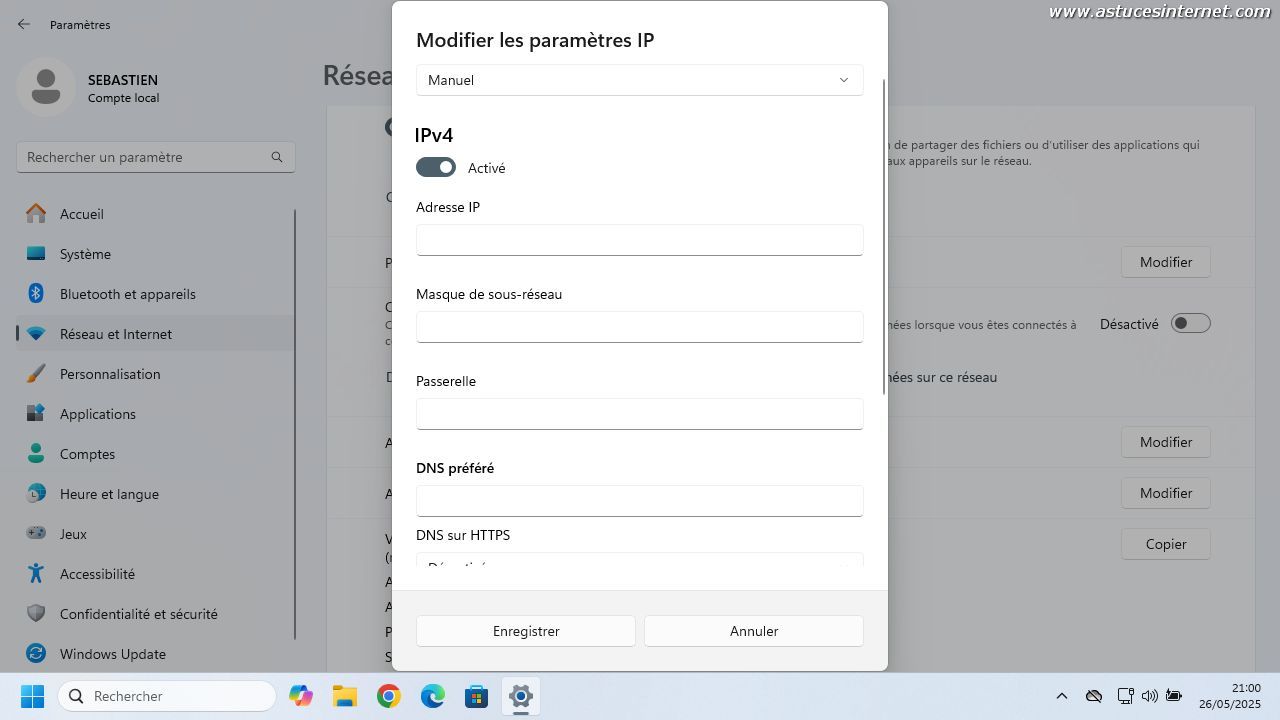This screenshot has width=1280, height=720.
Task: Click the OneDrive cloud tray icon
Action: 1094,696
